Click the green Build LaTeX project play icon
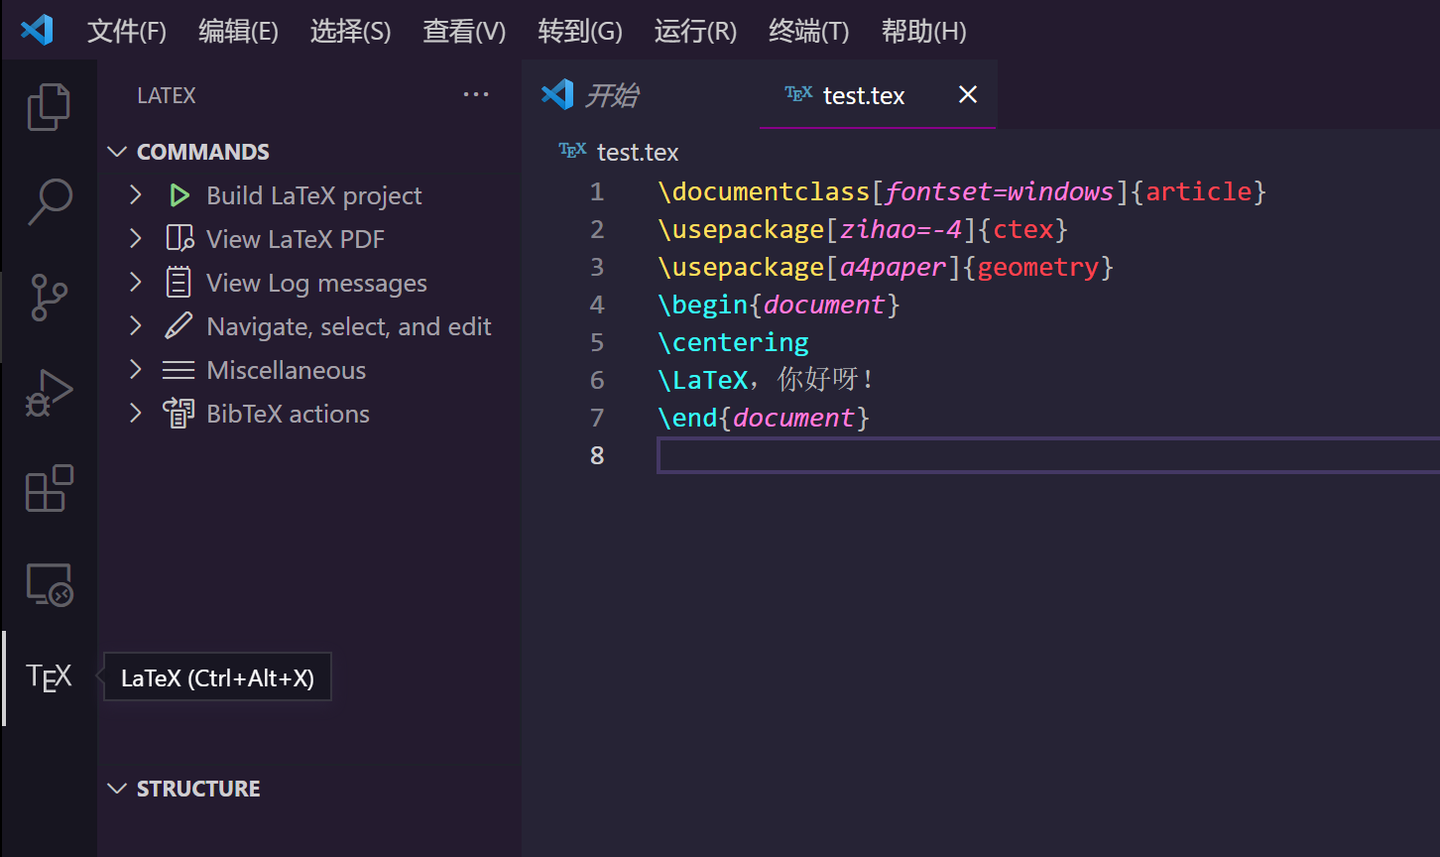Image resolution: width=1440 pixels, height=857 pixels. click(179, 195)
